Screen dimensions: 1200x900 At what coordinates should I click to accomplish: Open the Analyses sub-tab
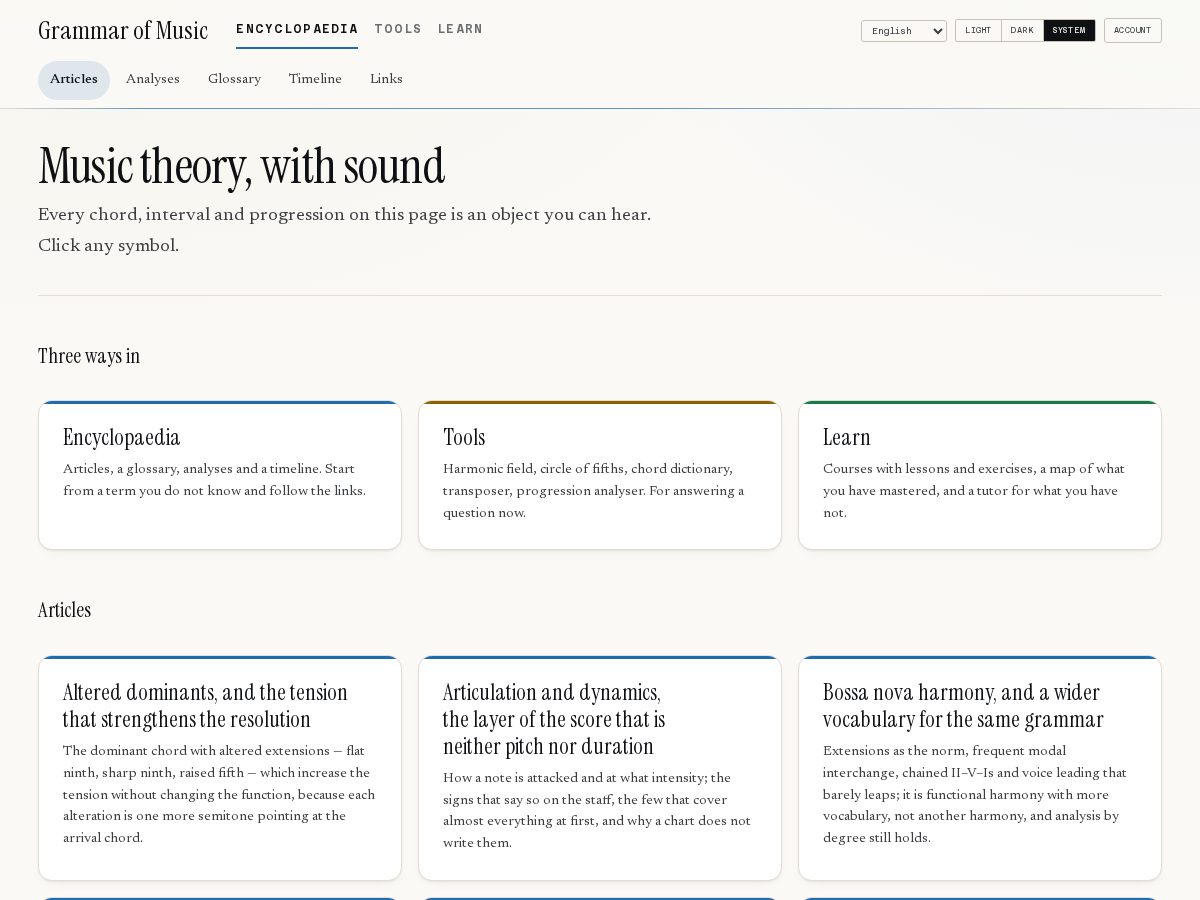pos(153,80)
